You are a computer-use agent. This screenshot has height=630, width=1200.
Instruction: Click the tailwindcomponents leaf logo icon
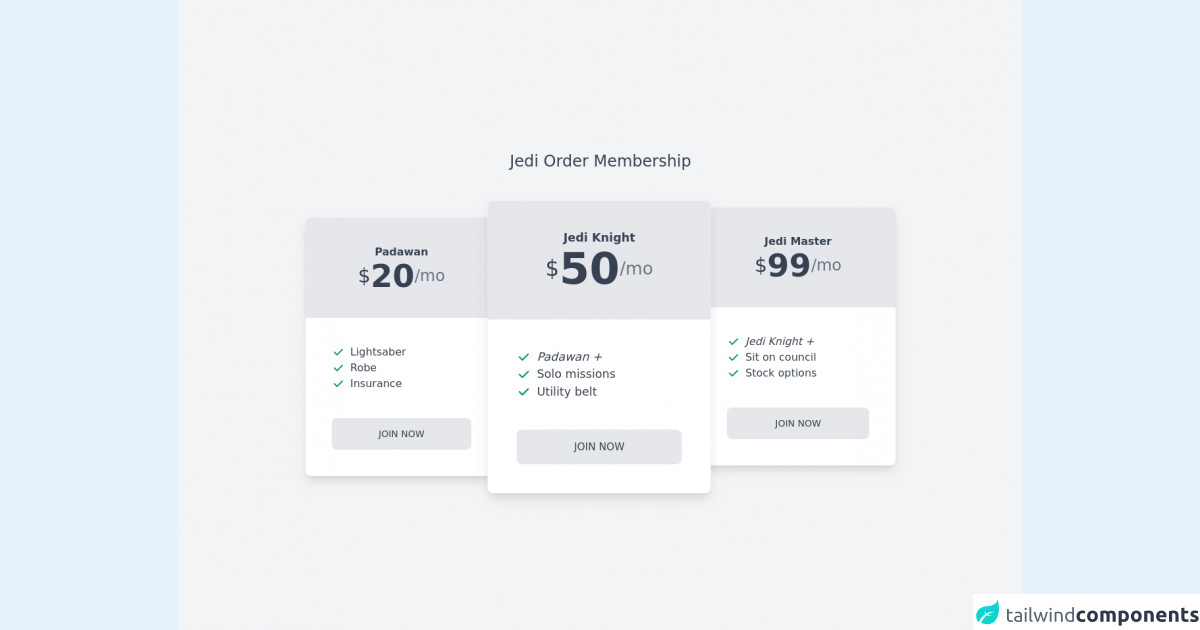pyautogui.click(x=988, y=613)
